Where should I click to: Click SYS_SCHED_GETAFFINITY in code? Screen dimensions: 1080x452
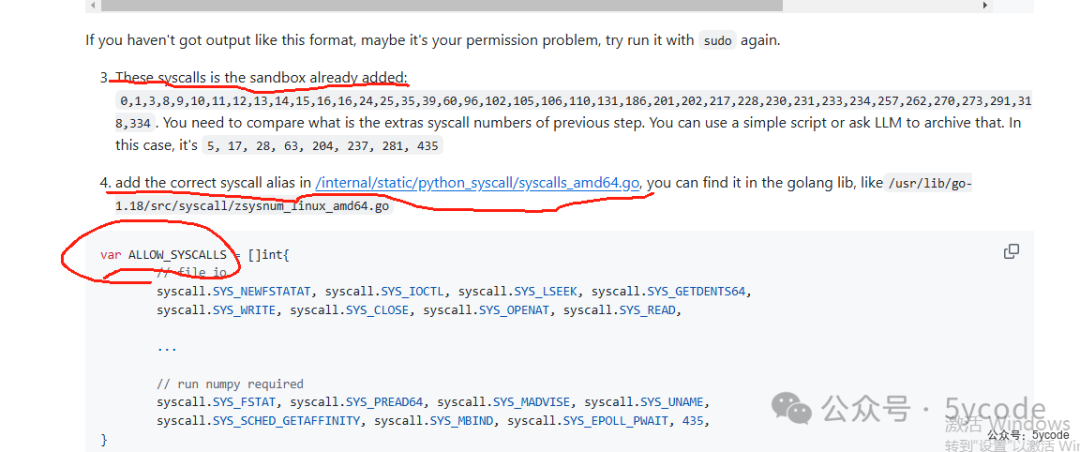(x=287, y=420)
